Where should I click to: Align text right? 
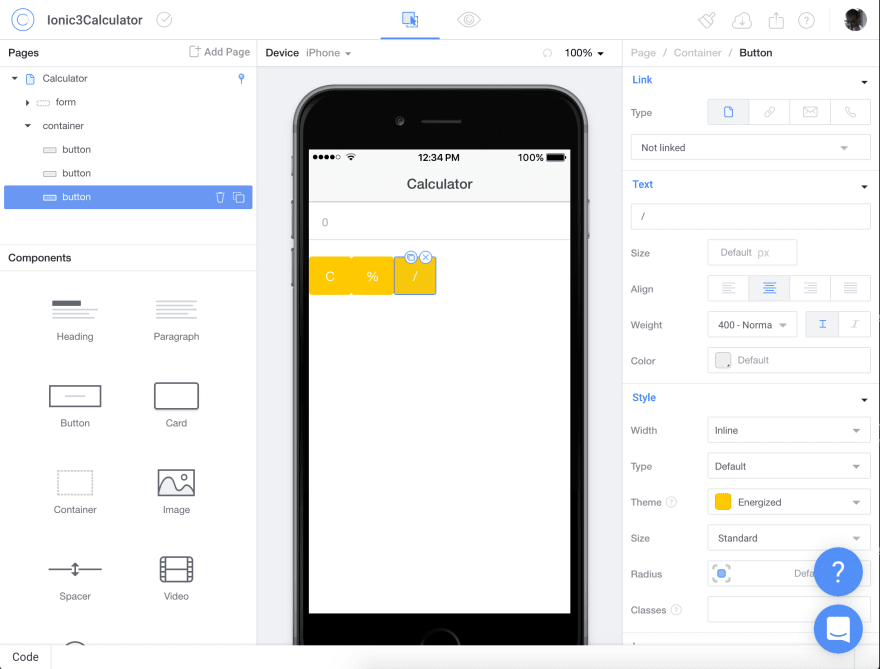[x=810, y=288]
